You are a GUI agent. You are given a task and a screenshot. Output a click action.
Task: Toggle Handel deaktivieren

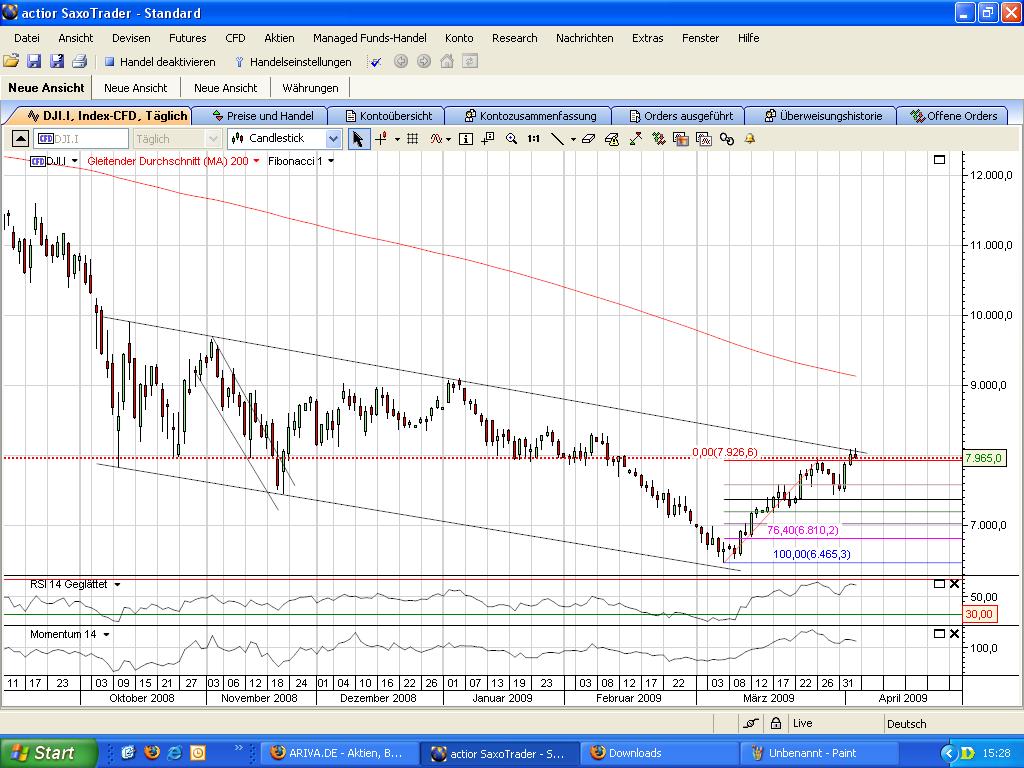[x=160, y=62]
